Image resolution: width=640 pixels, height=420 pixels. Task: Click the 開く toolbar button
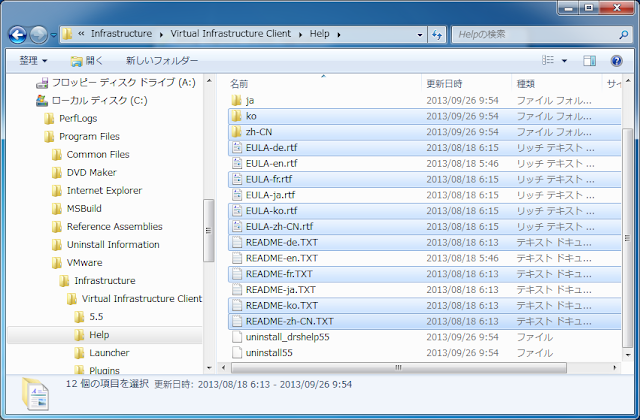(x=87, y=61)
